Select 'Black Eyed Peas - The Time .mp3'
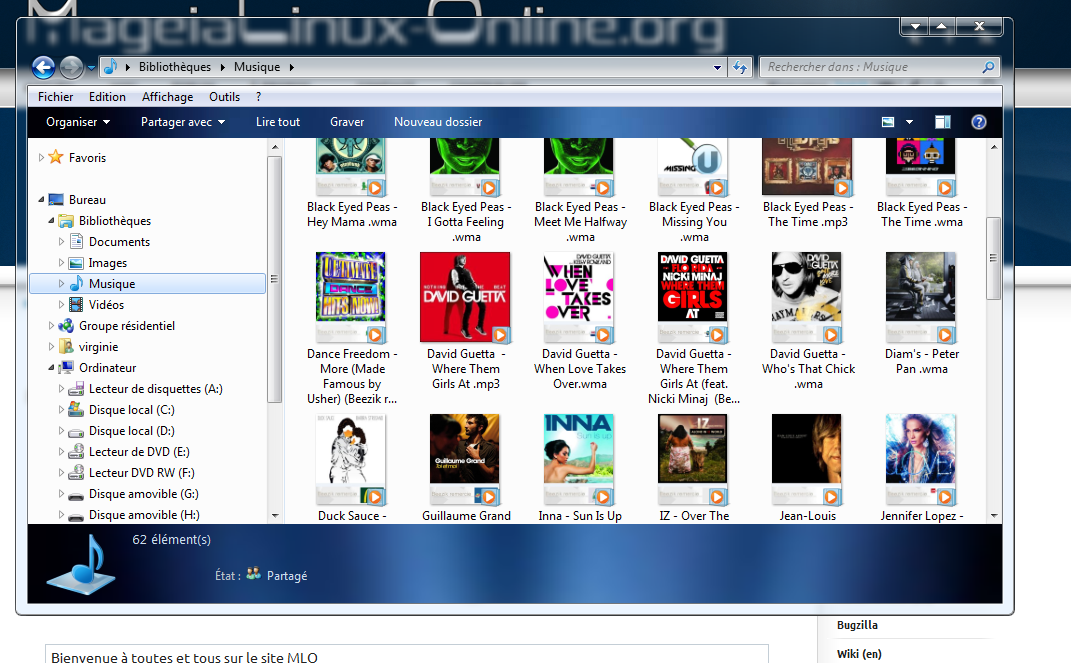 pos(807,184)
